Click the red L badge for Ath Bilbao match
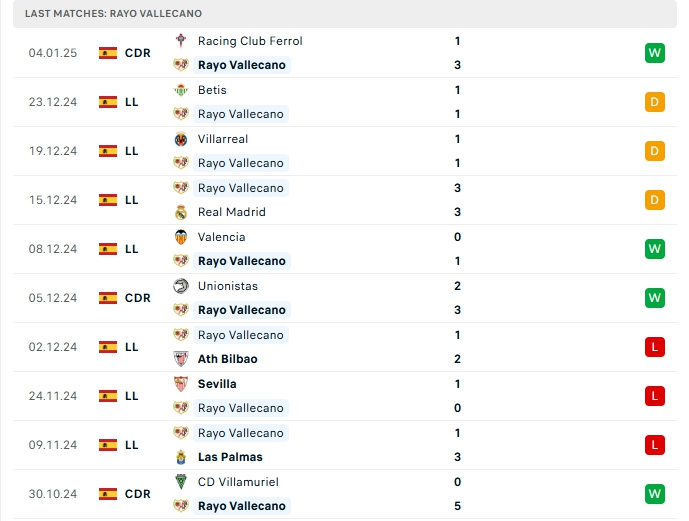 point(655,347)
